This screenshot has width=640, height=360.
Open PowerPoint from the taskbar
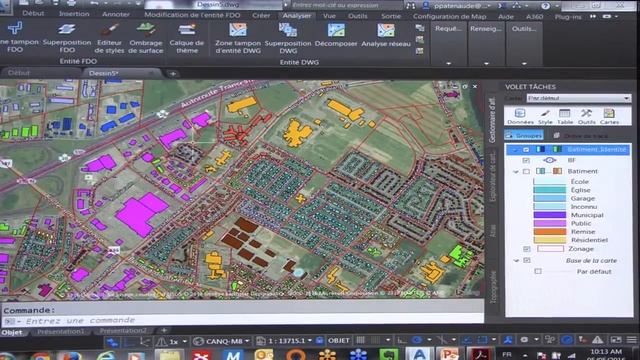coord(449,354)
